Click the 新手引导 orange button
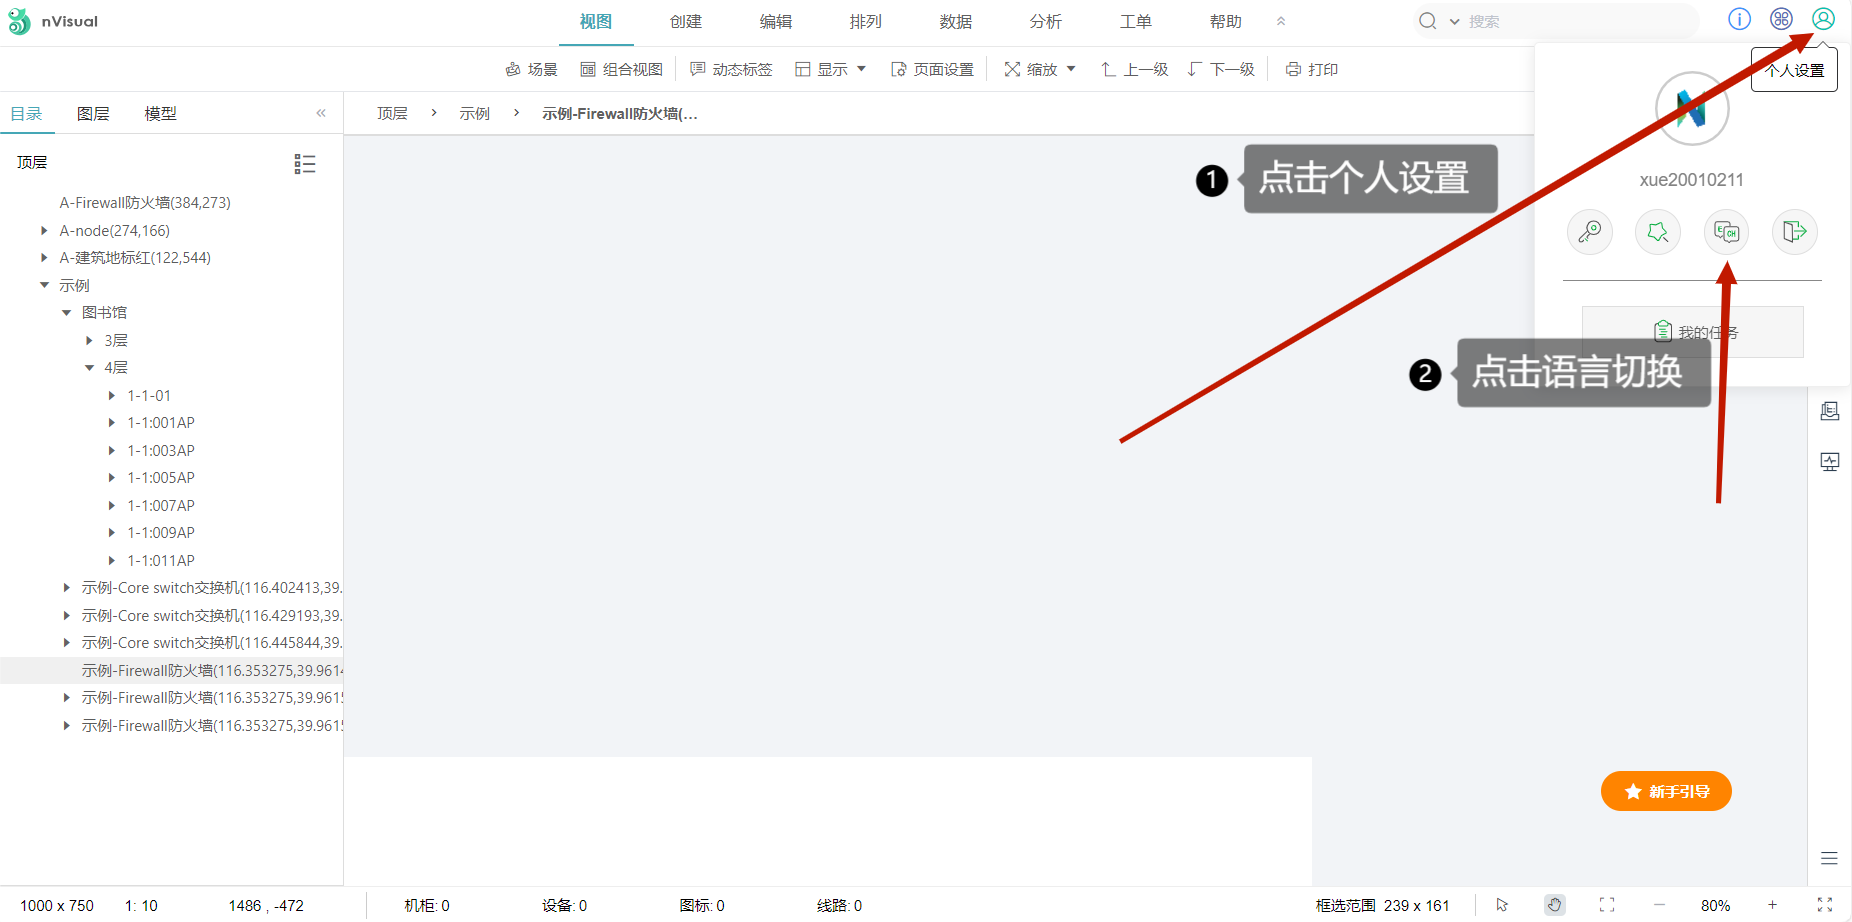The image size is (1852, 922). (1666, 791)
